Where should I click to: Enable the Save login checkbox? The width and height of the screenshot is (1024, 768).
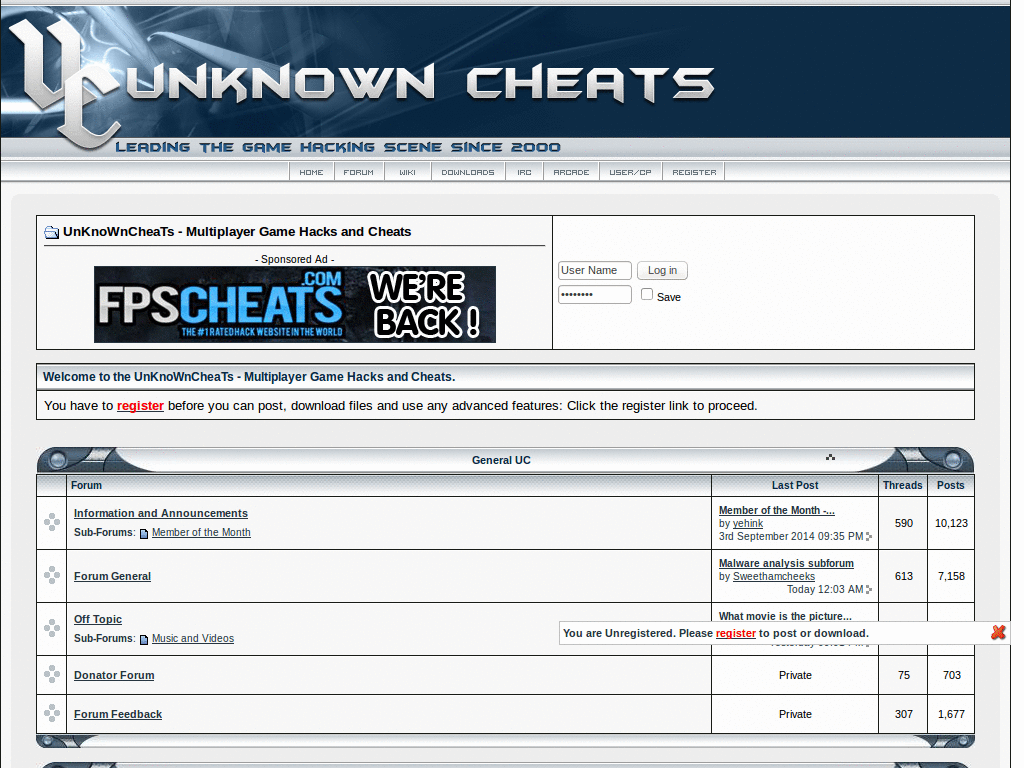646,293
